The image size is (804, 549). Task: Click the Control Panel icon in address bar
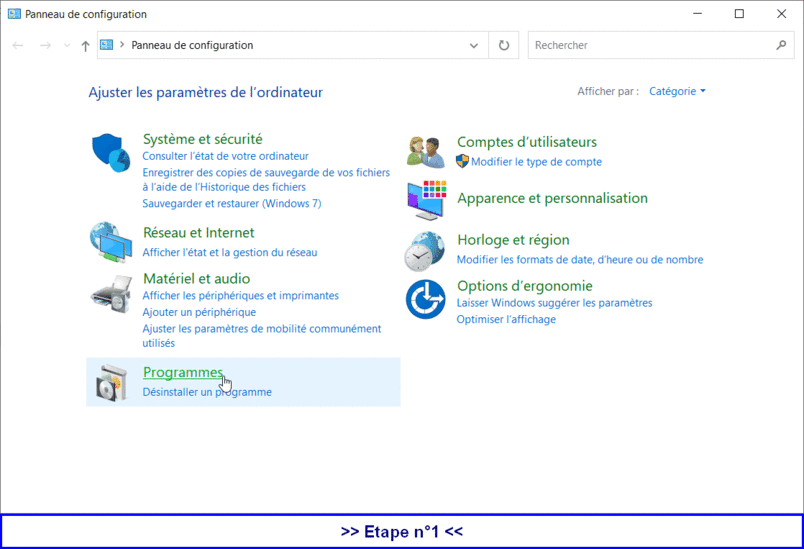pos(106,45)
